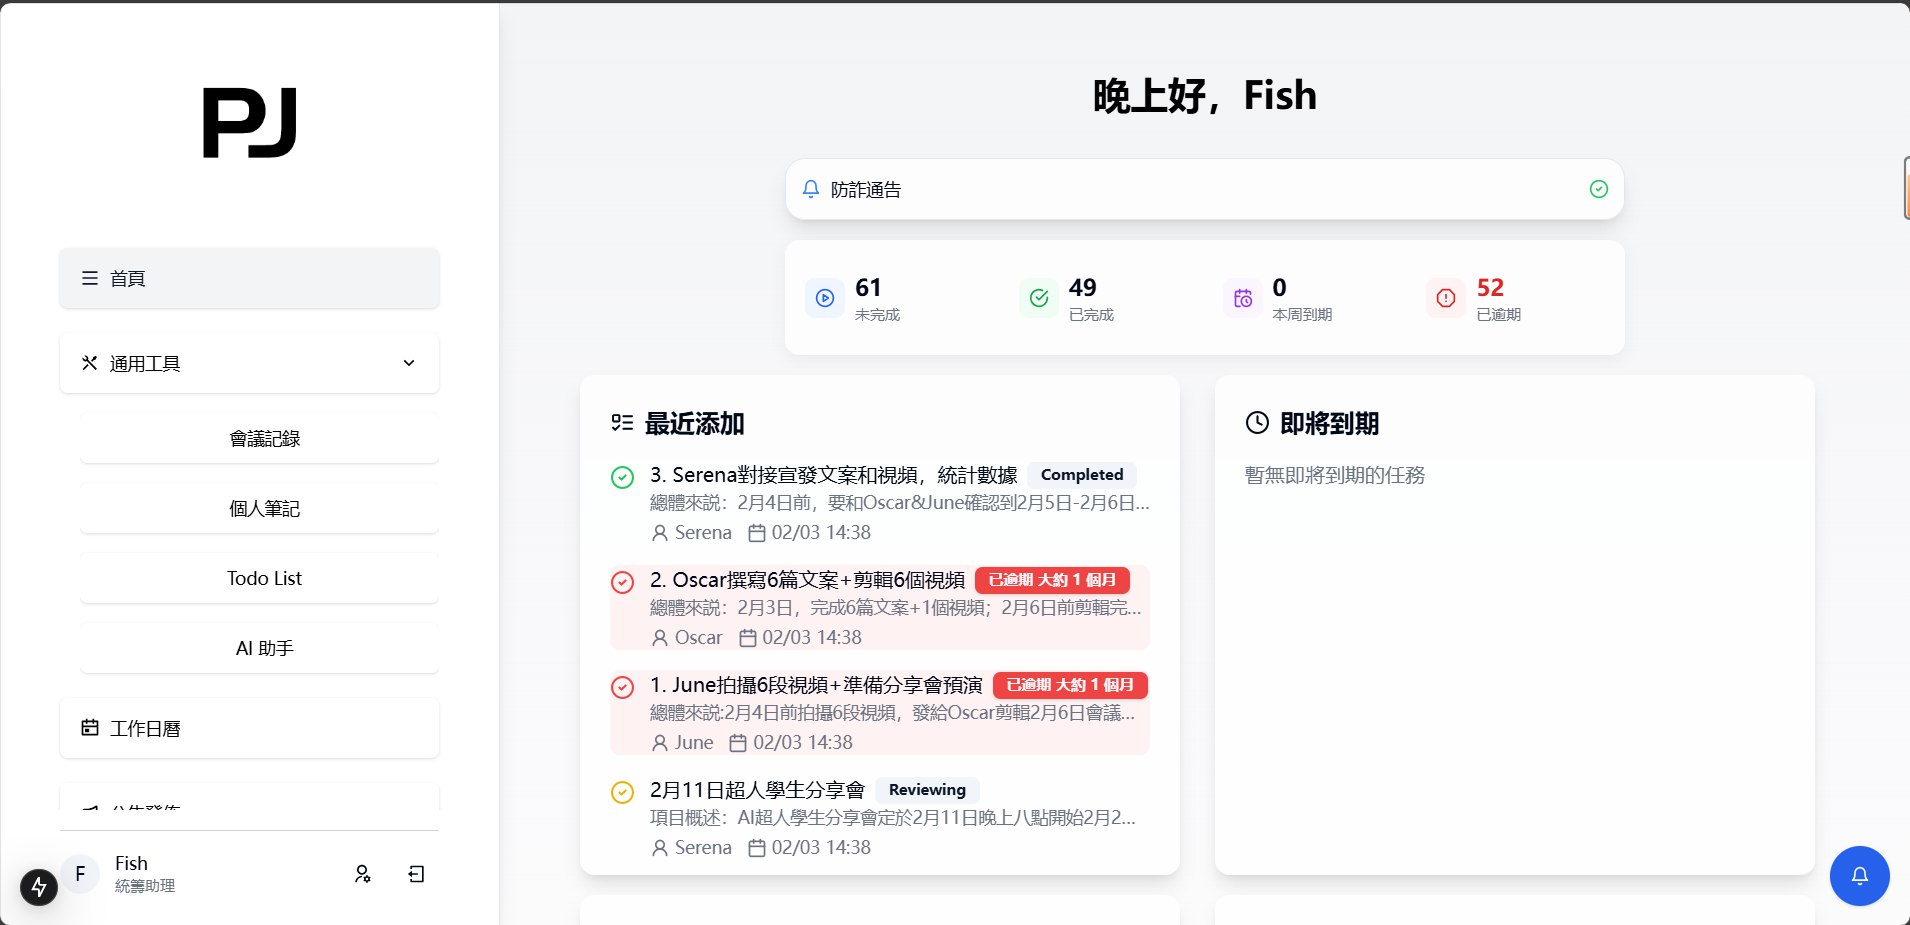The height and width of the screenshot is (925, 1910).
Task: Click the red alert icon beside 已逾期 count
Action: [1443, 298]
